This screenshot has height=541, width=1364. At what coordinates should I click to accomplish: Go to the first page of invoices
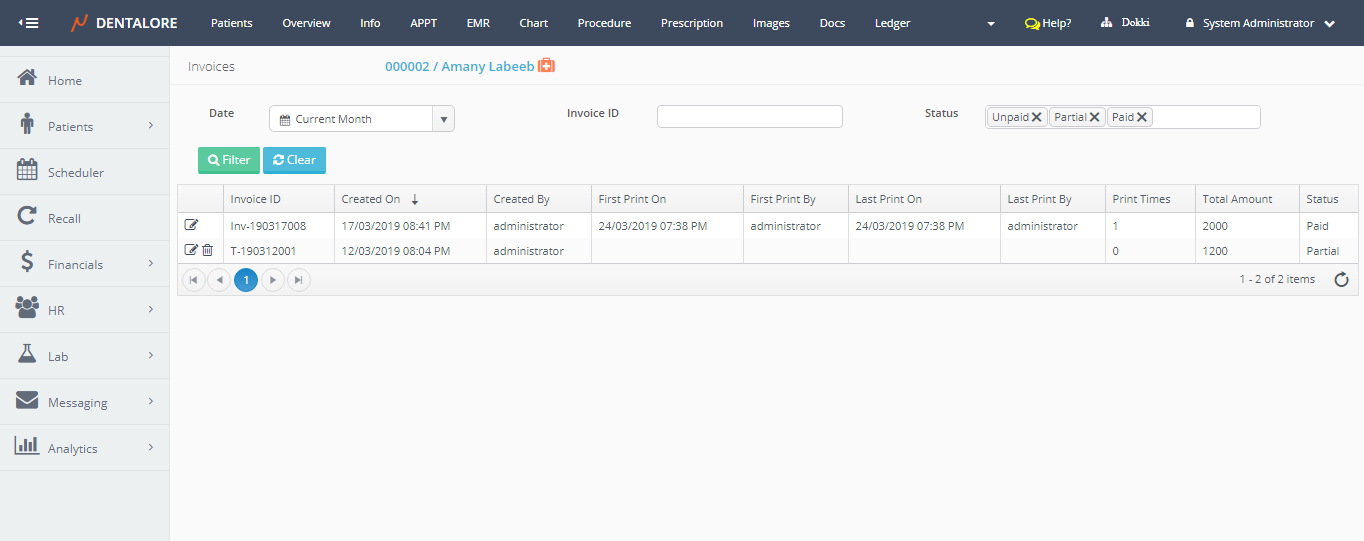point(193,281)
